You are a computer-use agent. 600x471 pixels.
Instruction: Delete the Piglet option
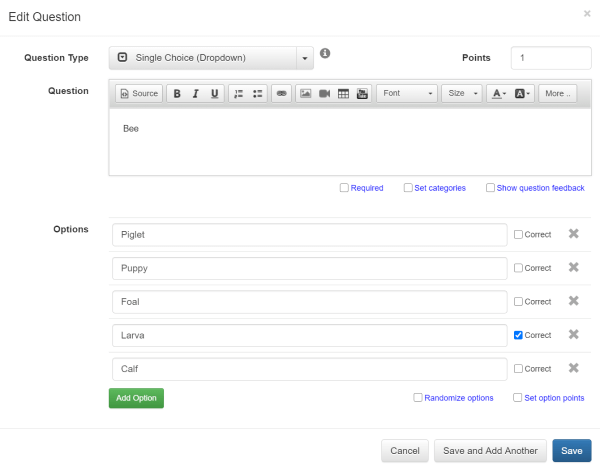point(574,234)
